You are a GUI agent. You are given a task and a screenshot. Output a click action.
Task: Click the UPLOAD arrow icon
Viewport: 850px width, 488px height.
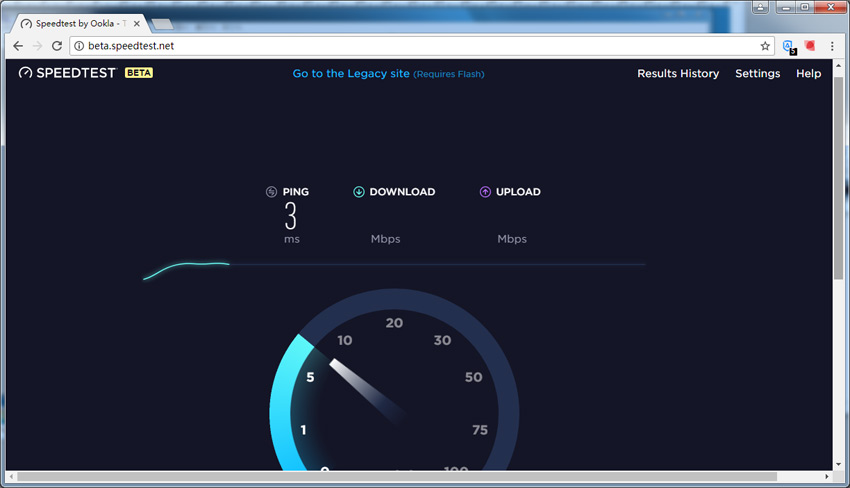tap(485, 192)
